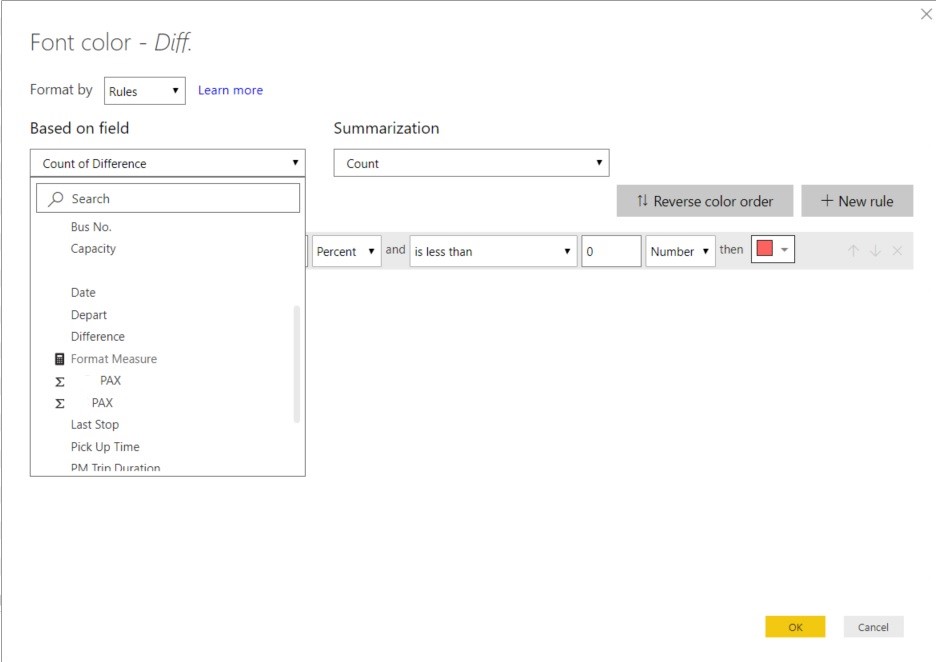
Task: Open the Format by Rules dropdown
Action: coord(144,91)
